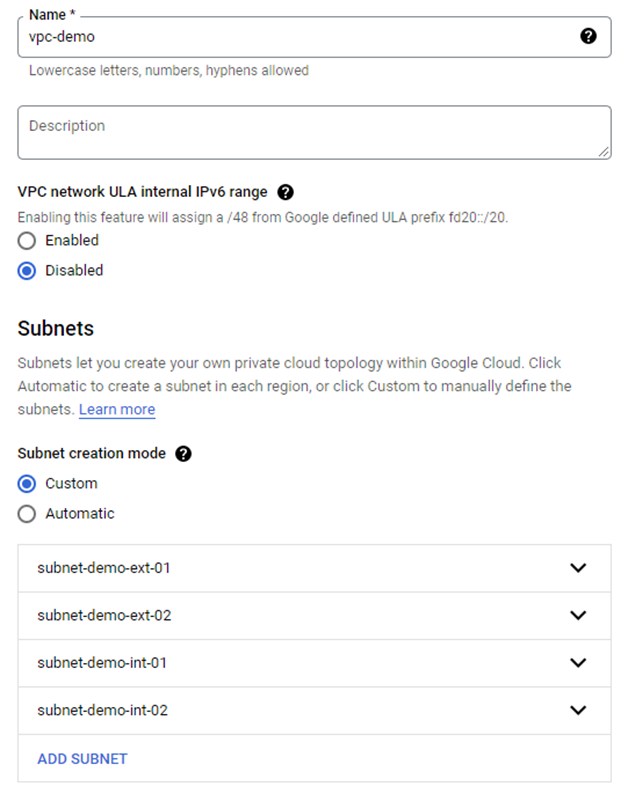Click into the Name field containing vpc-demo
628x794 pixels.
290,37
